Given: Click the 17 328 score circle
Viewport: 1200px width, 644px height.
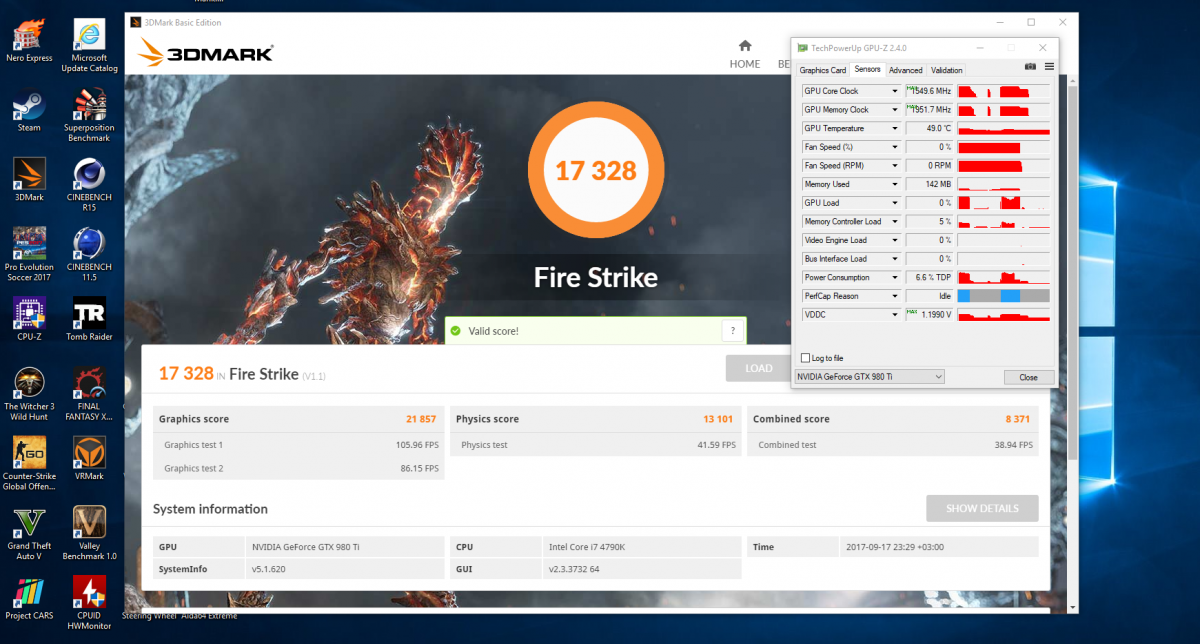Looking at the screenshot, I should click(596, 170).
